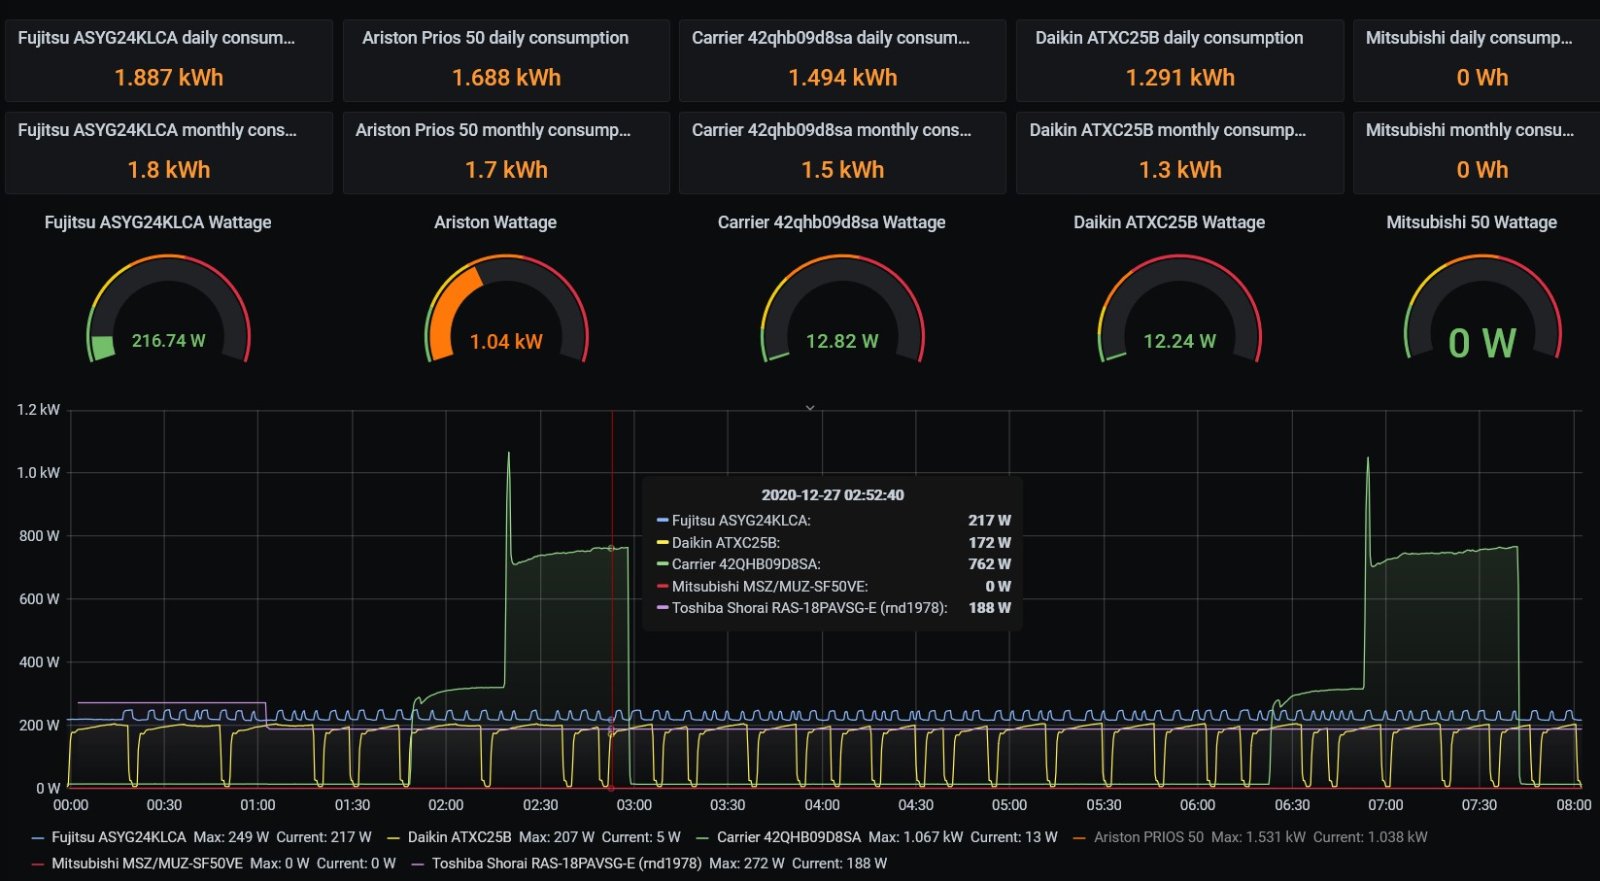Click the red Mitsubishi legend color line

pyautogui.click(x=38, y=864)
